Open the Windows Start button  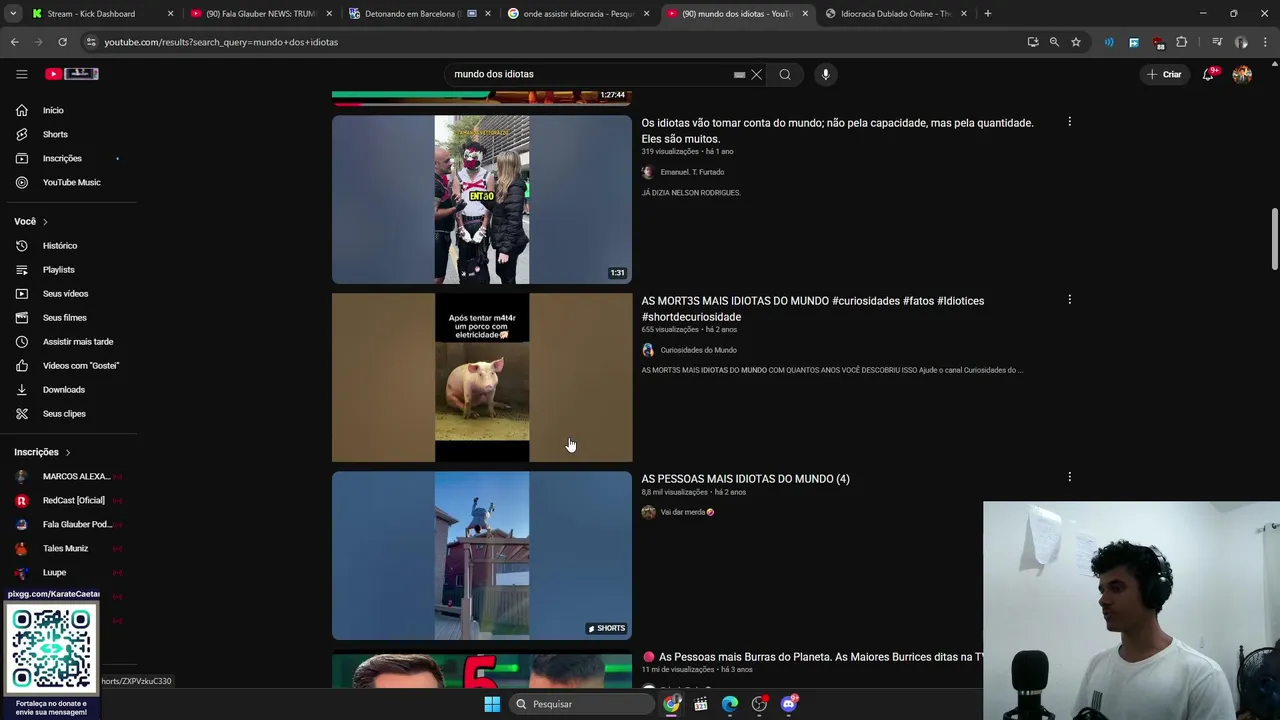[492, 704]
